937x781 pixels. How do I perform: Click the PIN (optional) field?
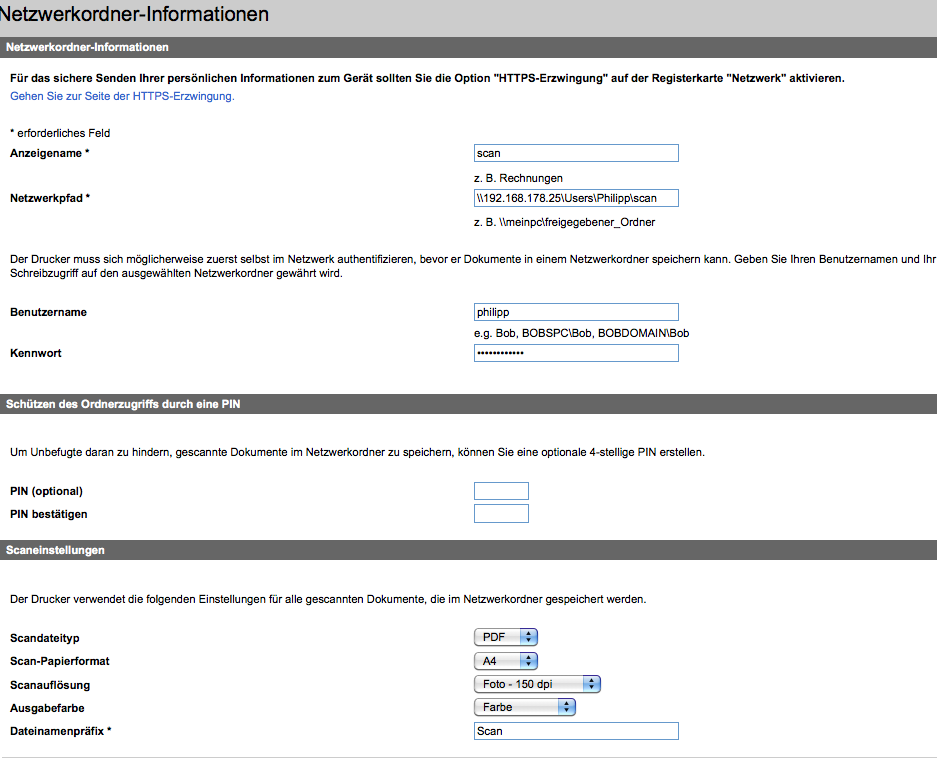pos(501,491)
